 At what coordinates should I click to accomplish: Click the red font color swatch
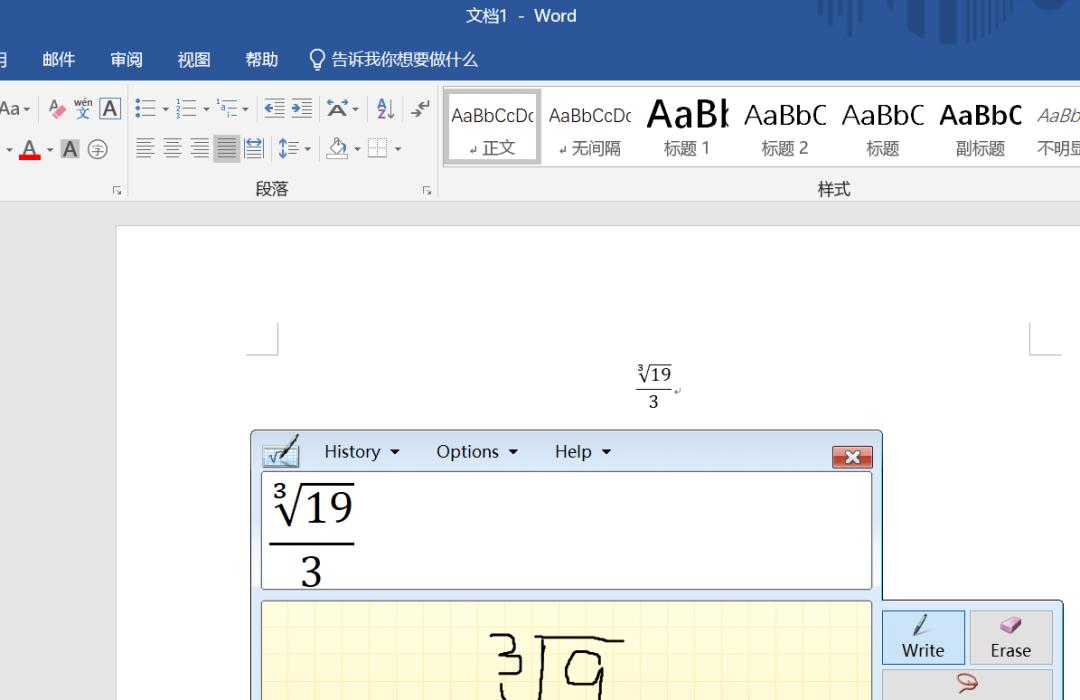click(28, 156)
